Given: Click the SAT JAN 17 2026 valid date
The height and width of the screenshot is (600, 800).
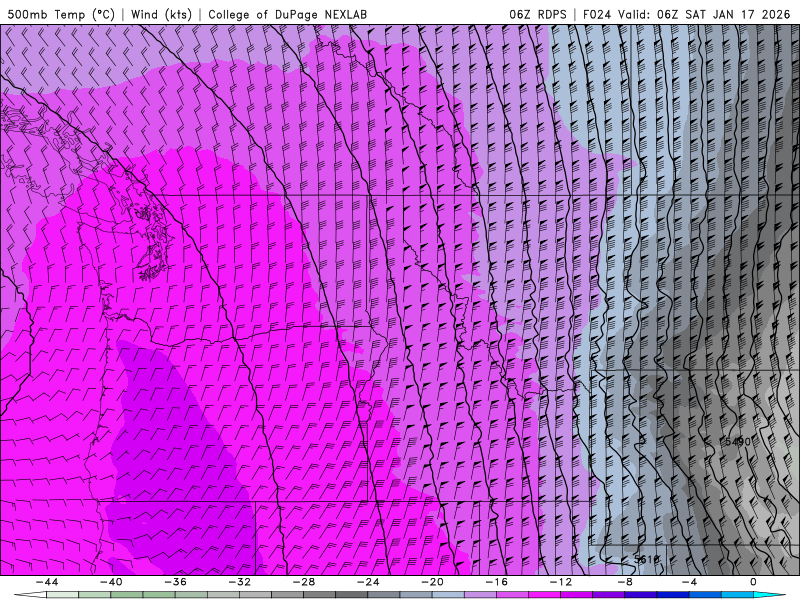Looking at the screenshot, I should pyautogui.click(x=738, y=15).
